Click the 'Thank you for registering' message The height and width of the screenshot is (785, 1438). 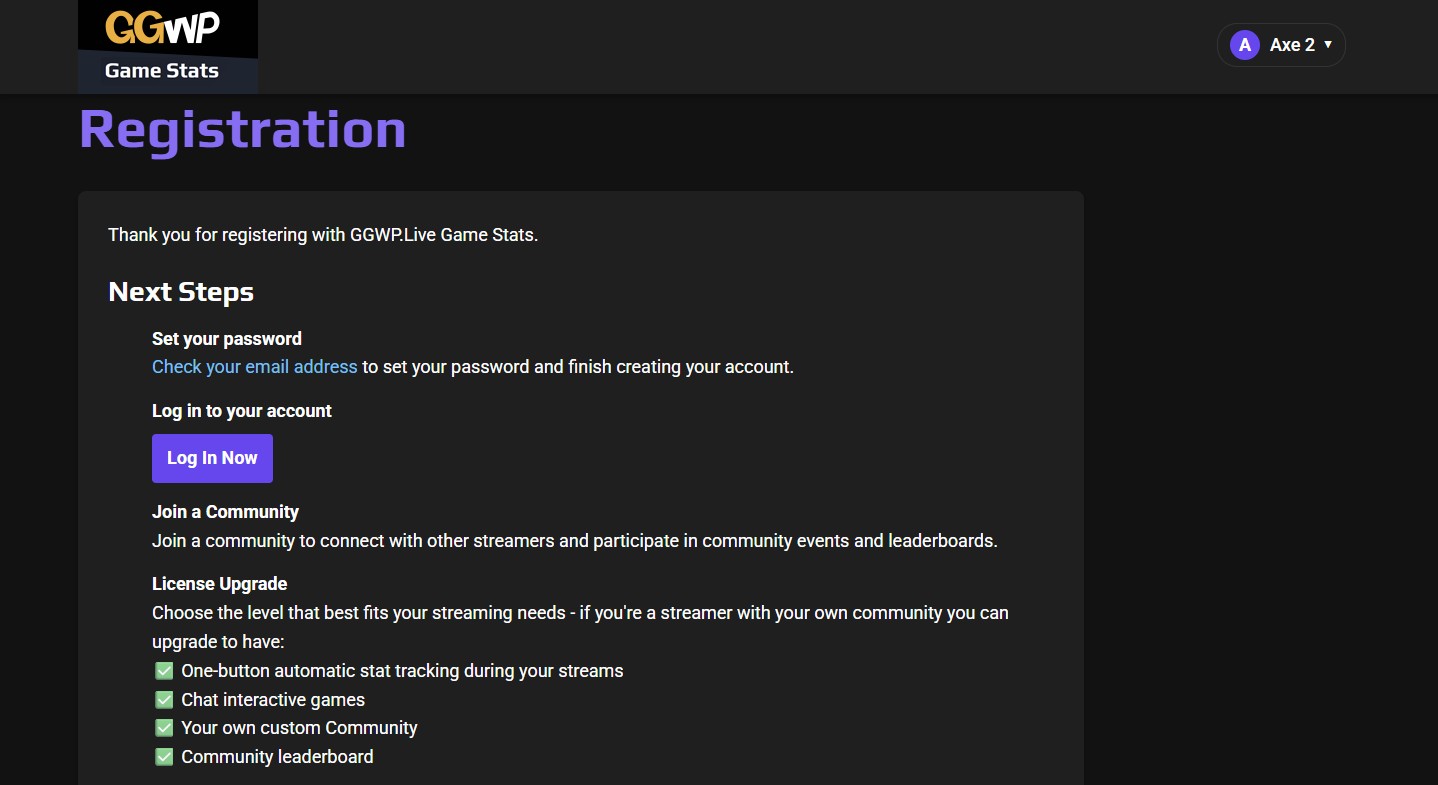click(323, 235)
